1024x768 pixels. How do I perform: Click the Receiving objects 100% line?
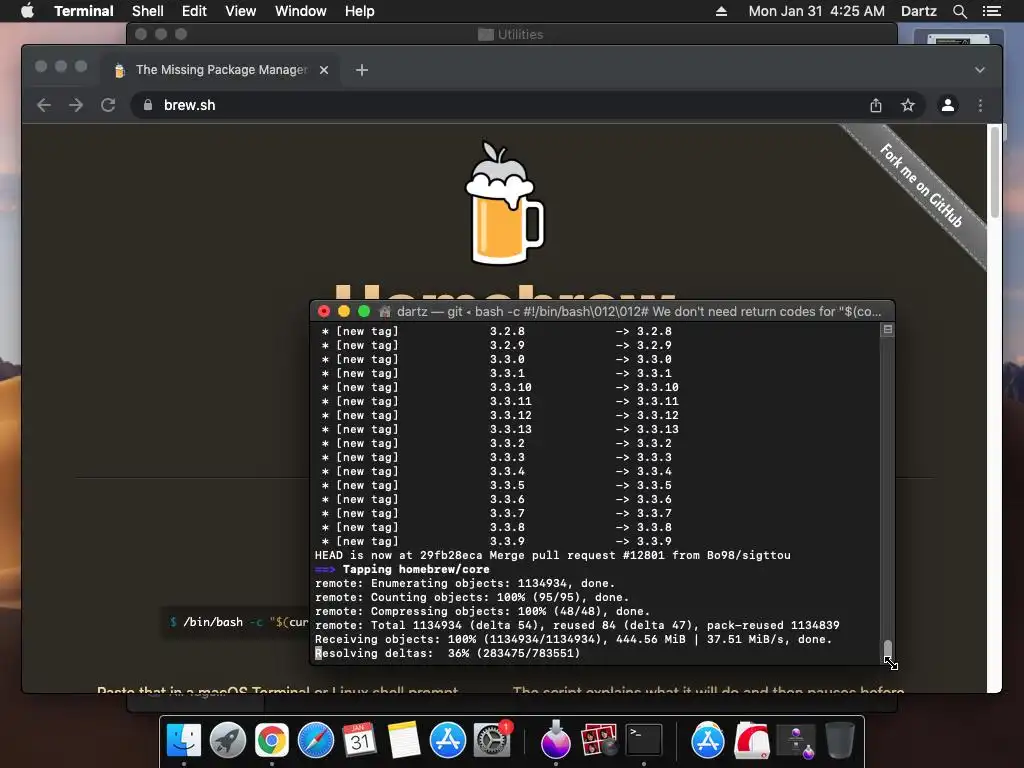[x=573, y=639]
